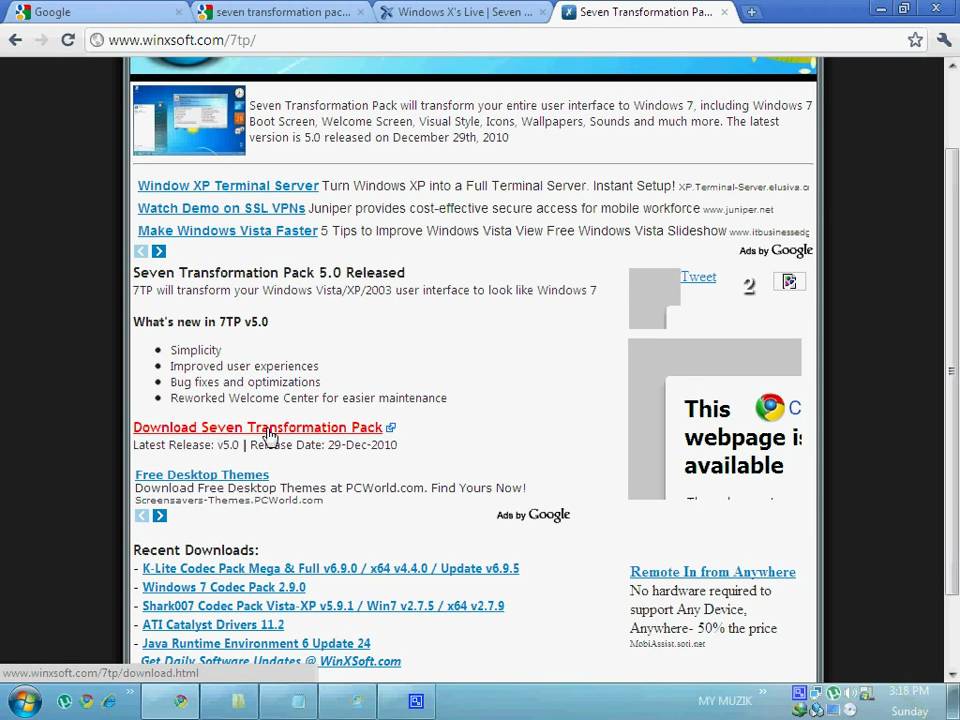Click next arrow under Free Desktop Themes ad
The height and width of the screenshot is (720, 960).
(160, 516)
